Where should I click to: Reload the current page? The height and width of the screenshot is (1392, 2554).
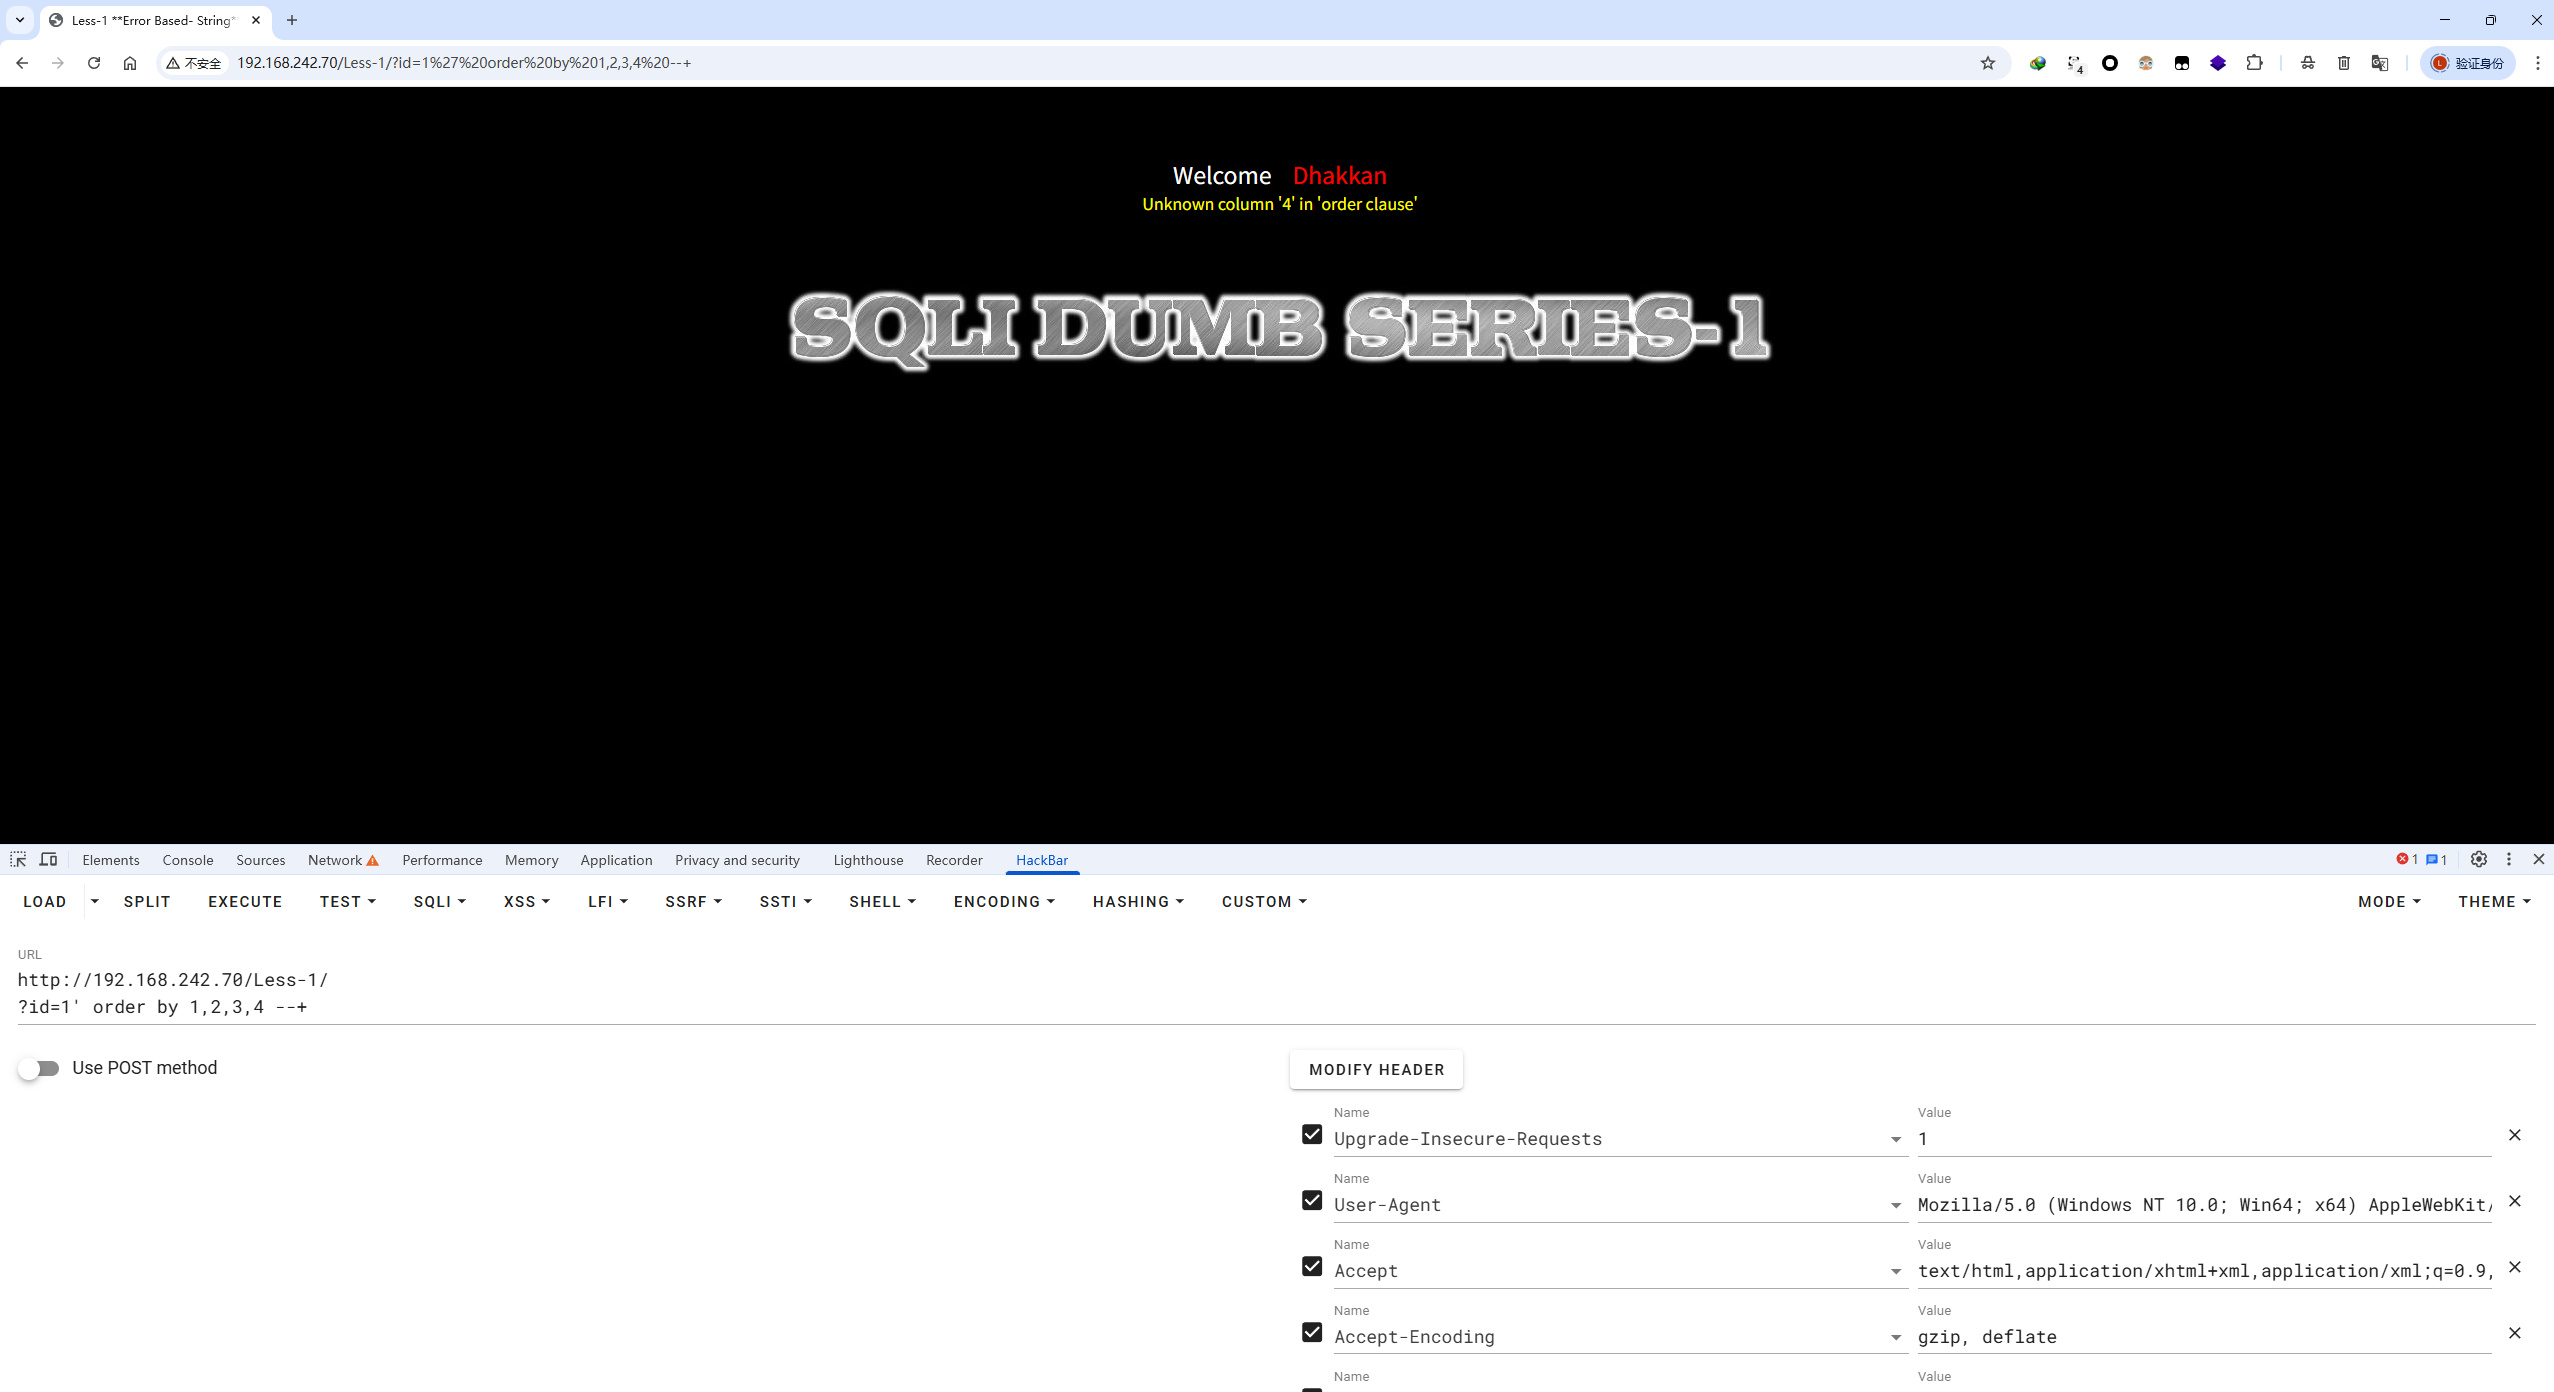pyautogui.click(x=94, y=63)
